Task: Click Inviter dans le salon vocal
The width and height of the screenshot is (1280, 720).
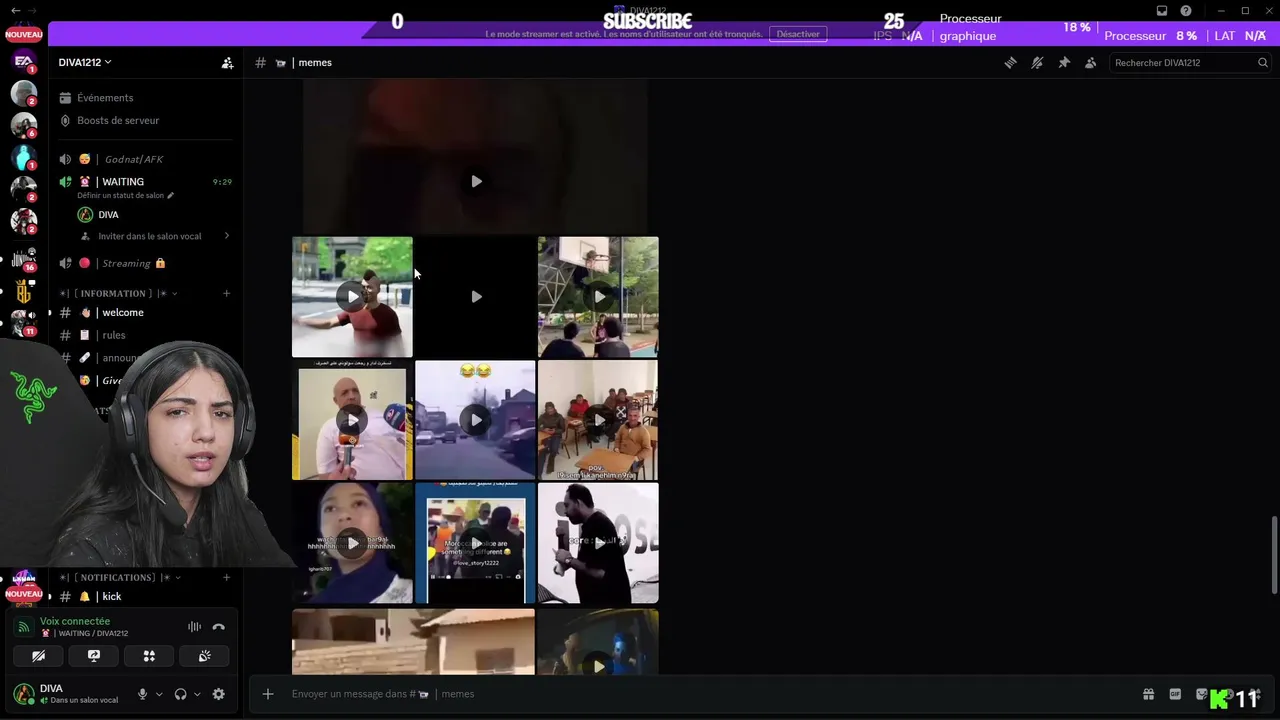Action: [x=150, y=237]
